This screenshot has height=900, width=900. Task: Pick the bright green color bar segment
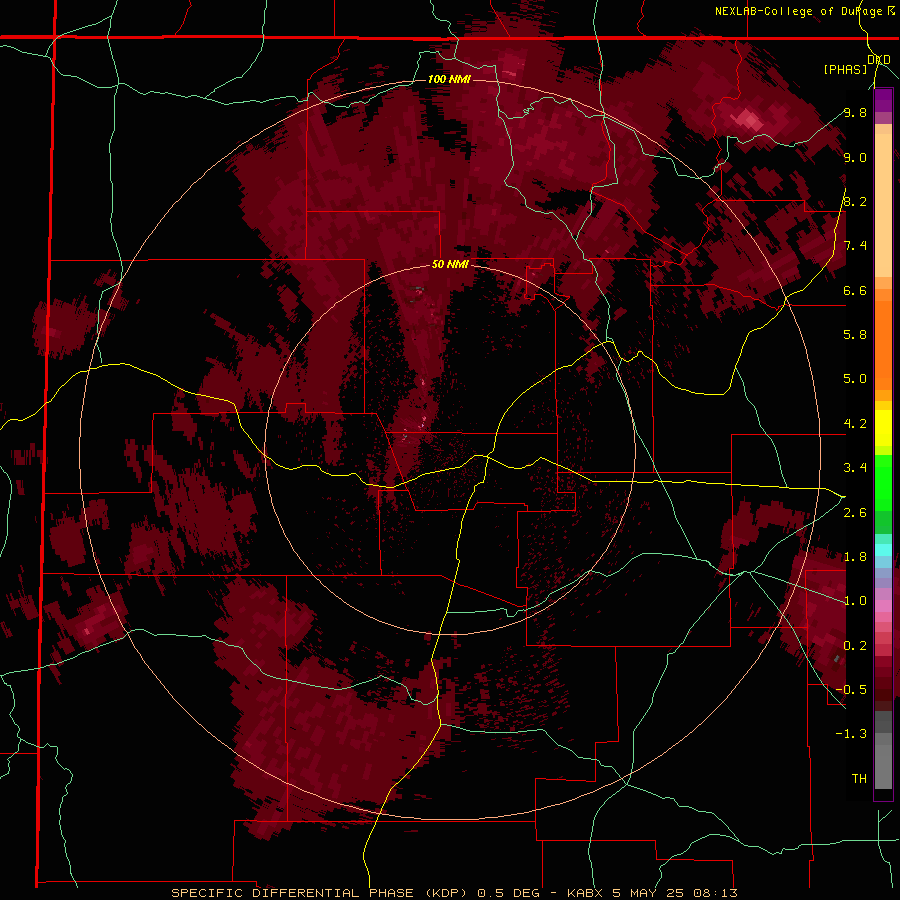coord(883,483)
